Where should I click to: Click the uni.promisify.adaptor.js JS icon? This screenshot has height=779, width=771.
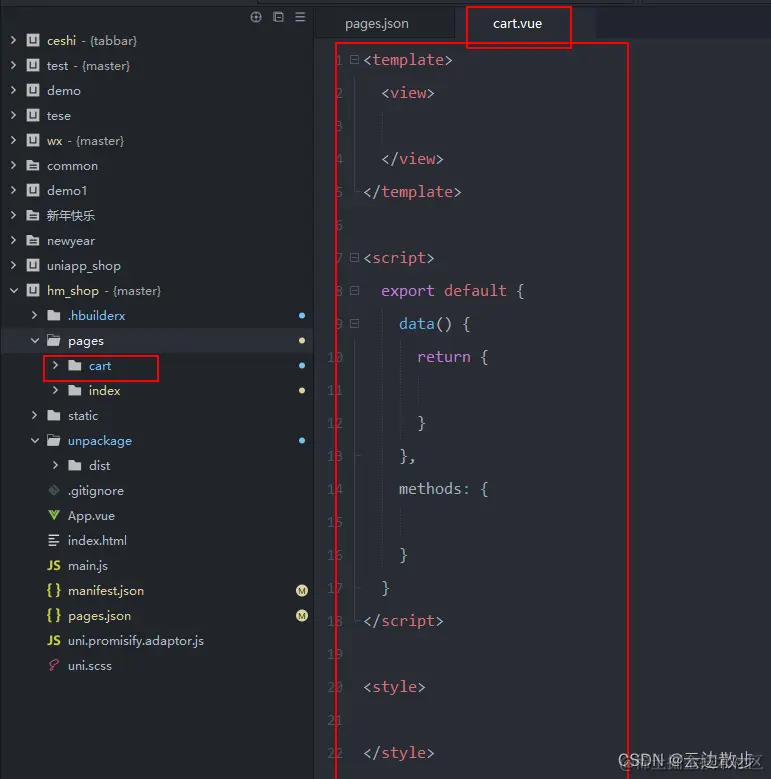pyautogui.click(x=54, y=640)
